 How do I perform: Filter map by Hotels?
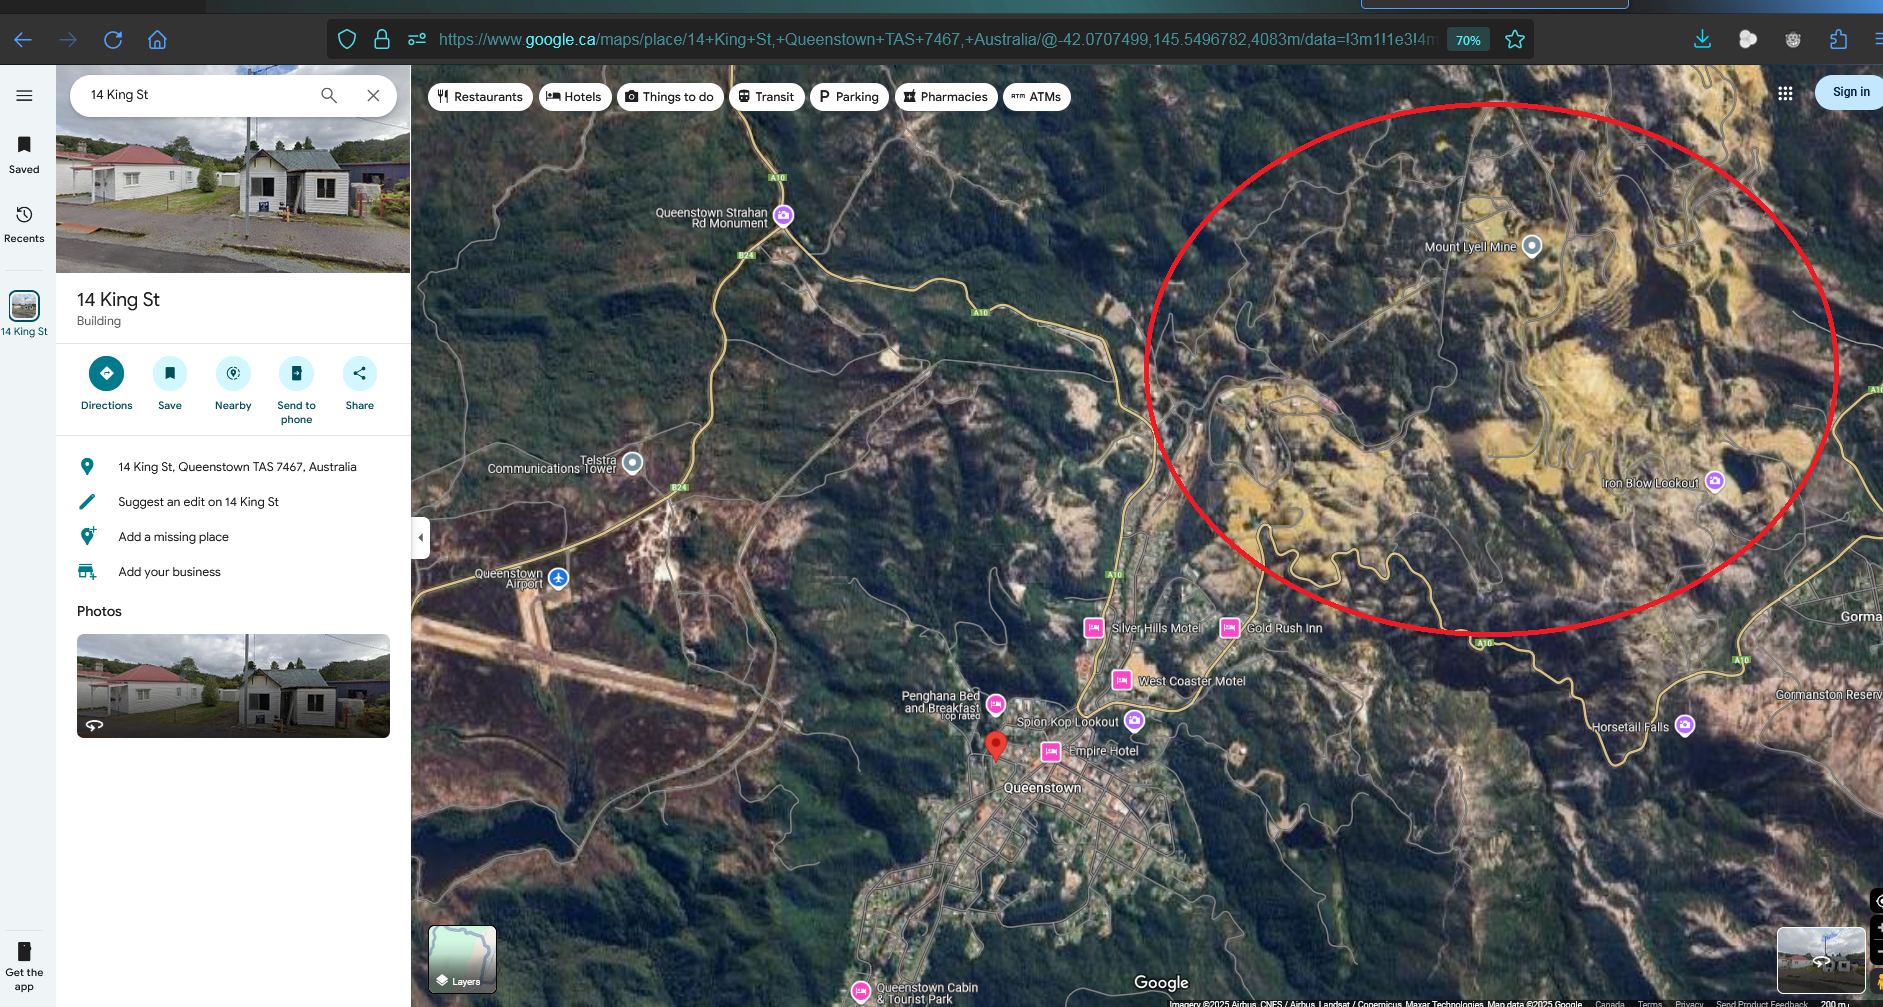click(x=575, y=97)
